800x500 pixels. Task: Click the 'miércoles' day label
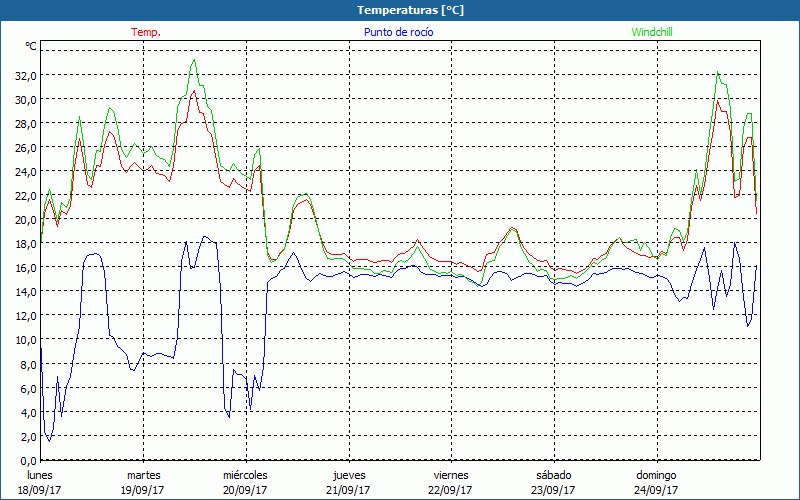[x=245, y=474]
